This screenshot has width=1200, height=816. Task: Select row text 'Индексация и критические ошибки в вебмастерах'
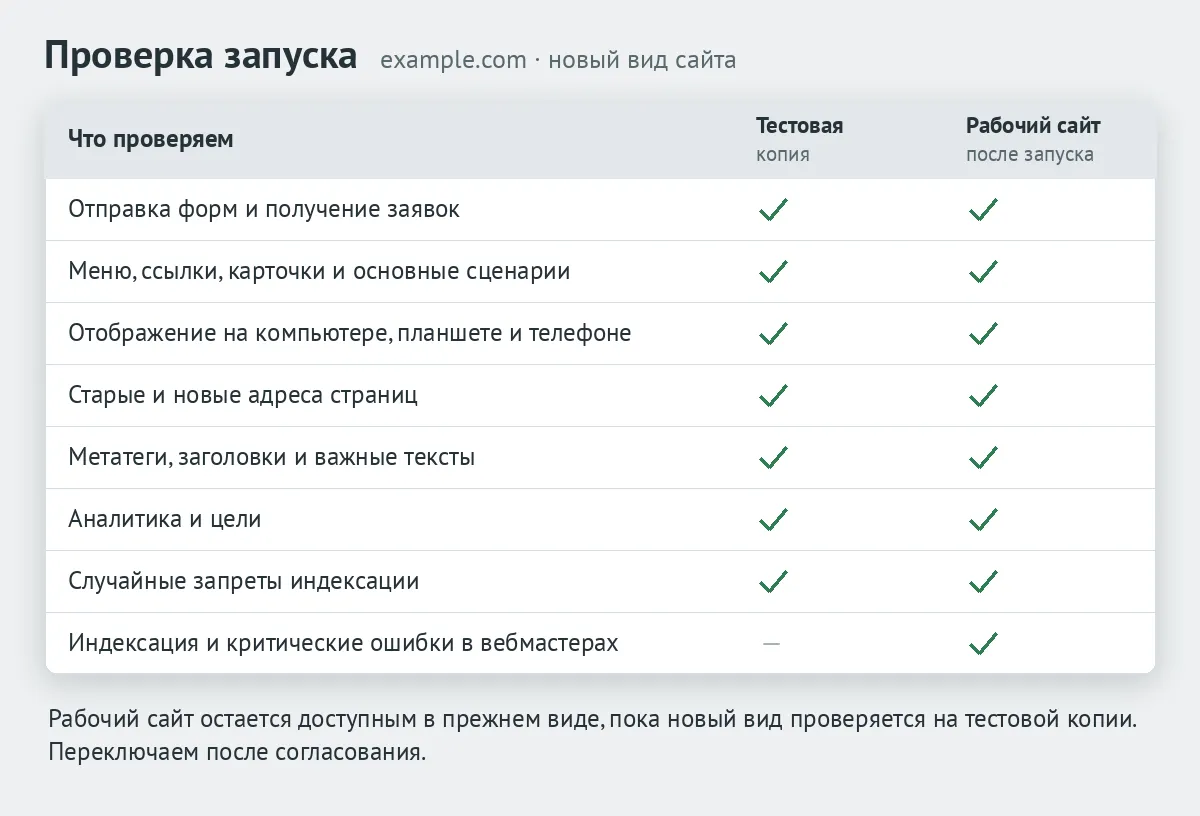click(x=343, y=643)
